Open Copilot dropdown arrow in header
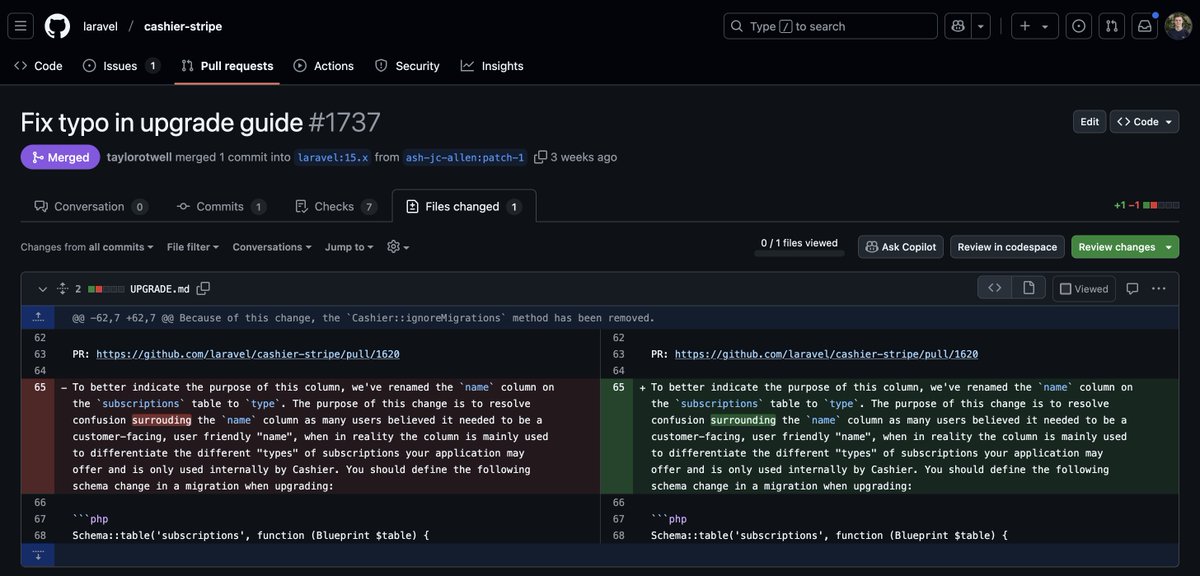The image size is (1200, 576). [x=982, y=26]
